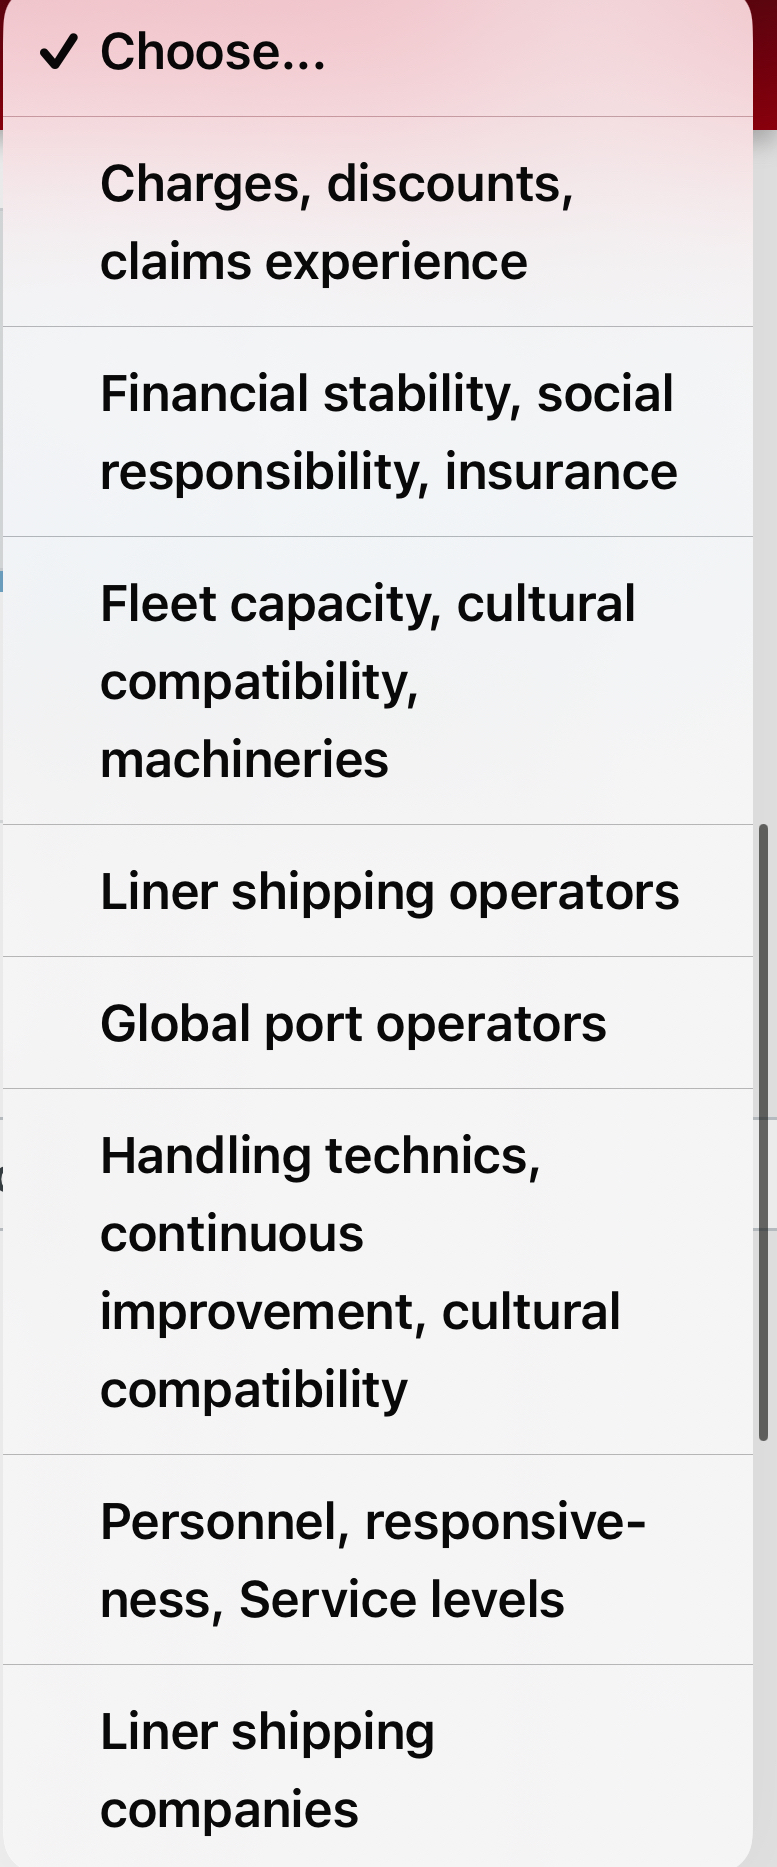Click the checkmark beside Choose…
Image resolution: width=777 pixels, height=1867 pixels.
59,52
